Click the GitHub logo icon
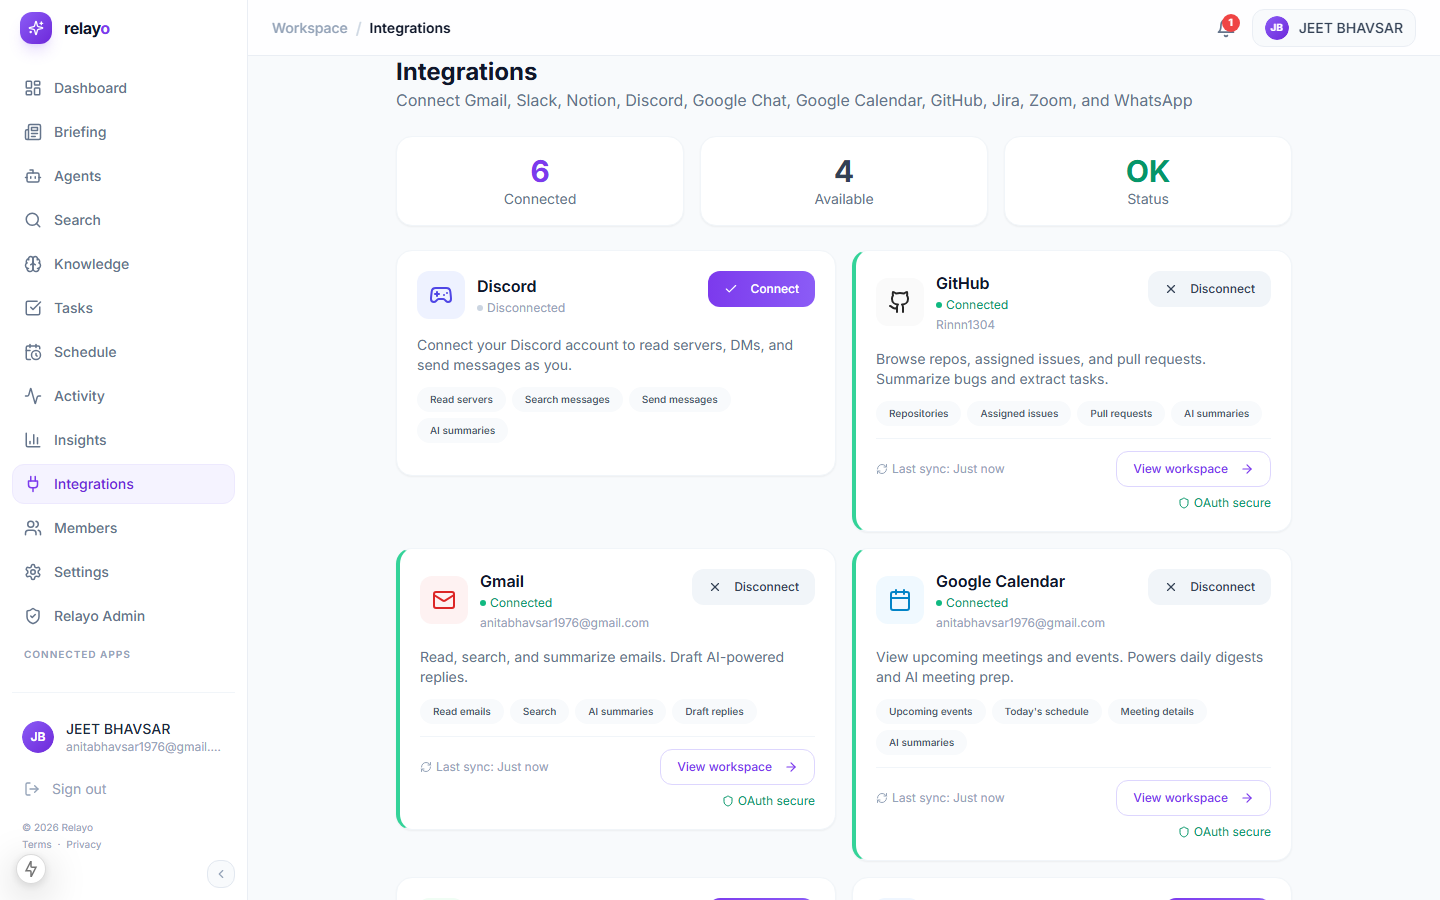Screen dimensions: 1440x900 point(900,302)
